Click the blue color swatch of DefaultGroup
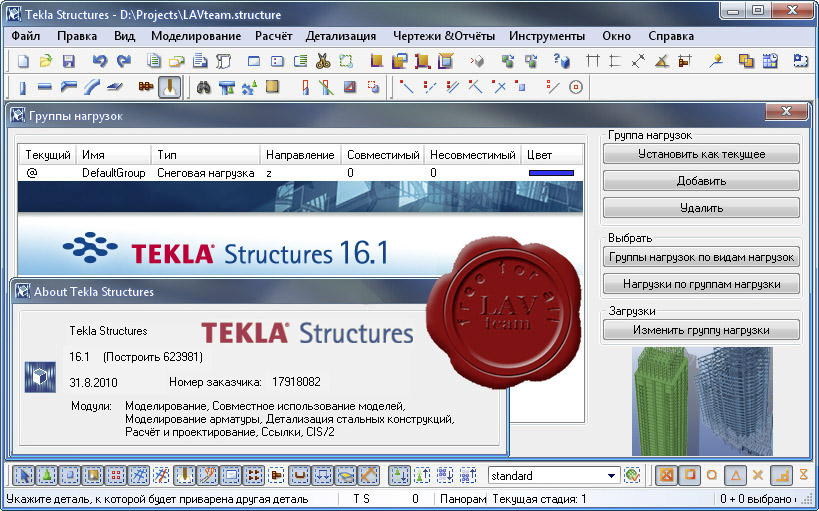This screenshot has width=819, height=511. pyautogui.click(x=551, y=173)
